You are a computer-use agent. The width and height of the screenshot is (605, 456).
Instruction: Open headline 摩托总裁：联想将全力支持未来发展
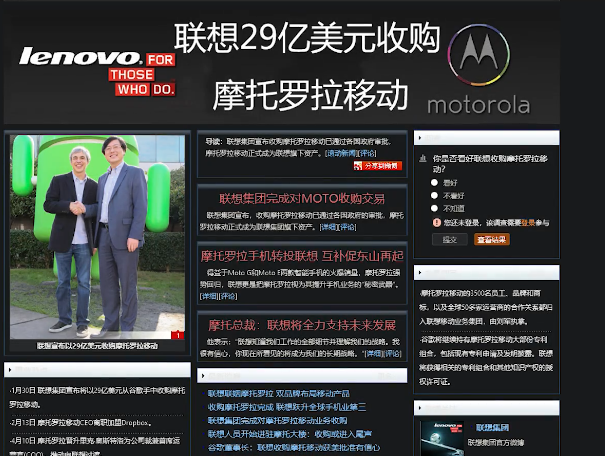pos(302,325)
